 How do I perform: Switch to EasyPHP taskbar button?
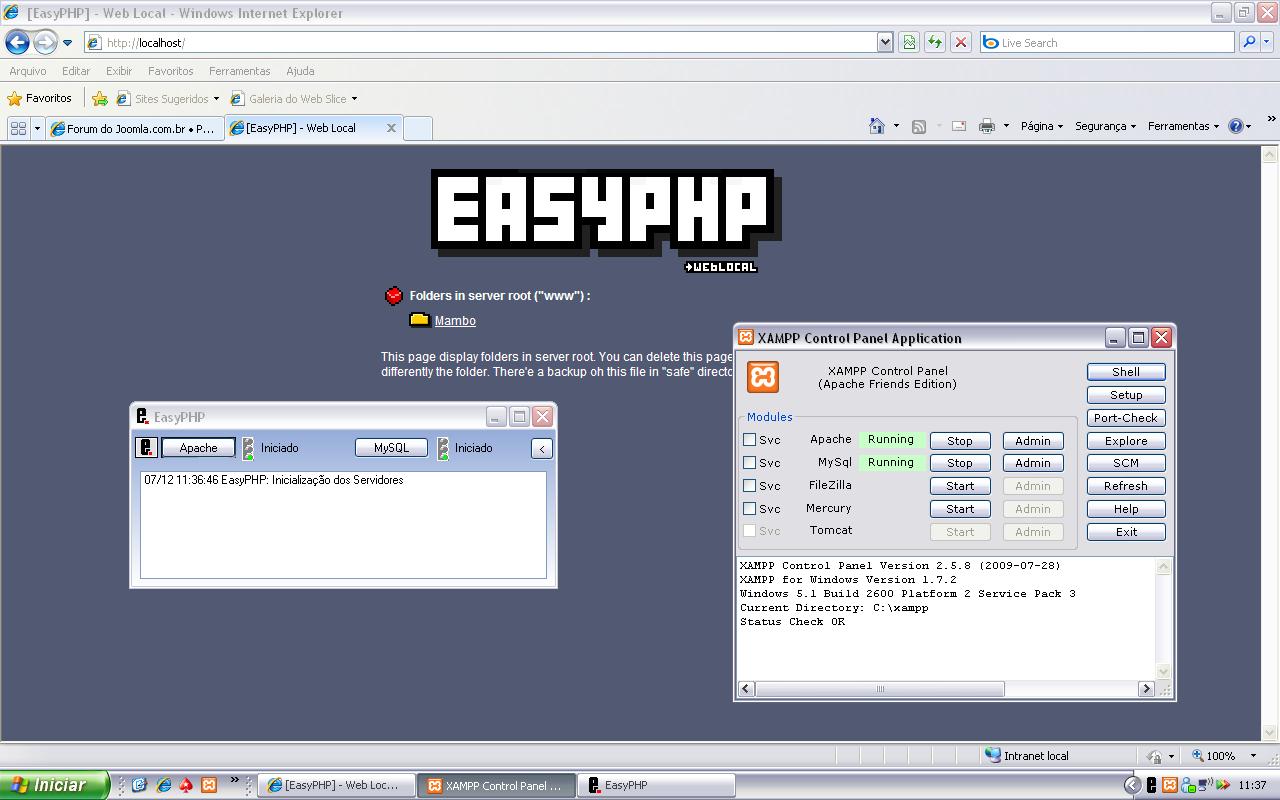point(657,785)
